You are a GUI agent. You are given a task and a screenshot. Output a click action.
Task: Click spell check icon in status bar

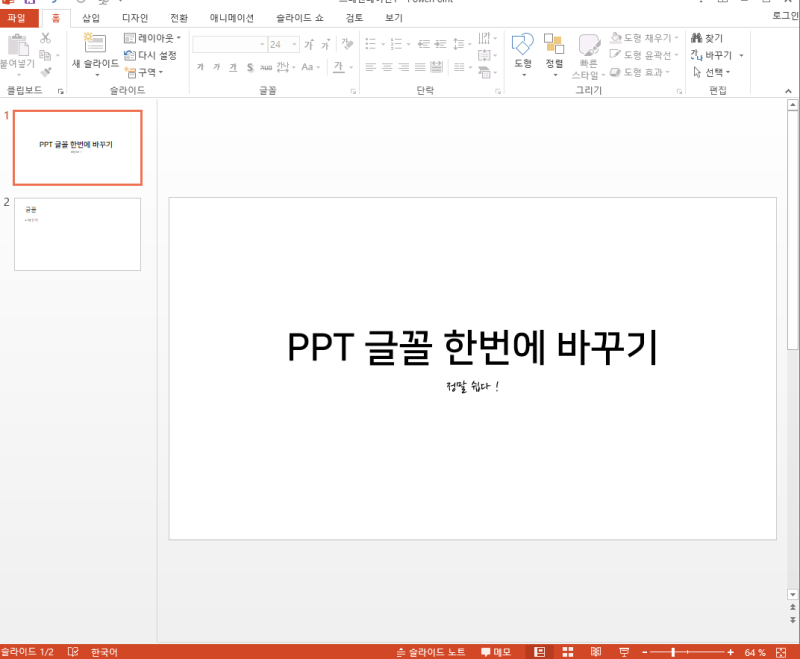pyautogui.click(x=73, y=652)
